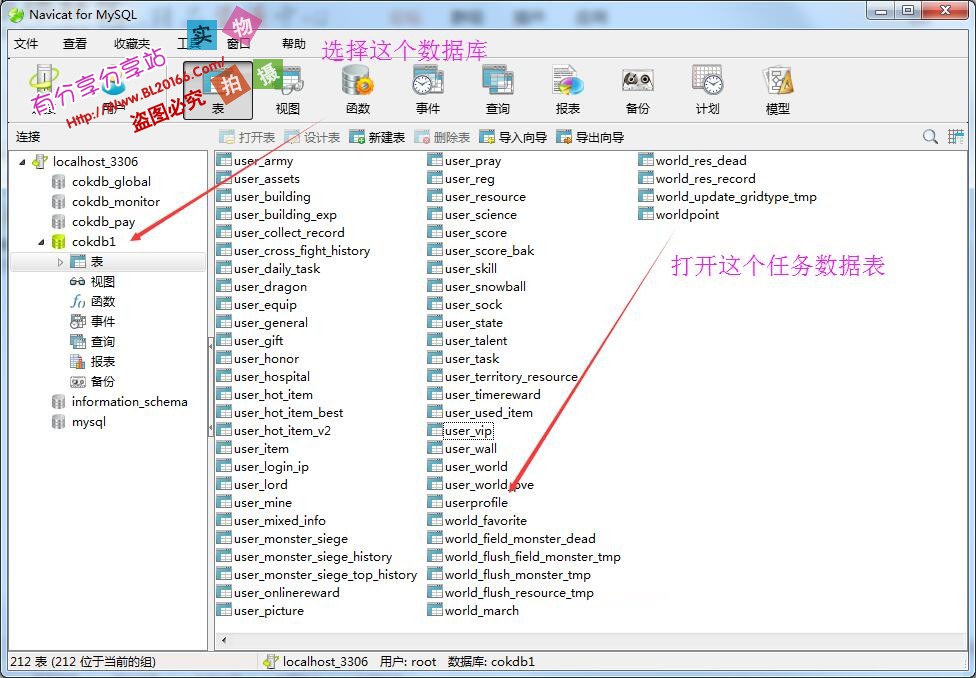Viewport: 976px width, 678px height.
Task: Open the 事件 (Event) toolbar icon
Action: pos(428,90)
